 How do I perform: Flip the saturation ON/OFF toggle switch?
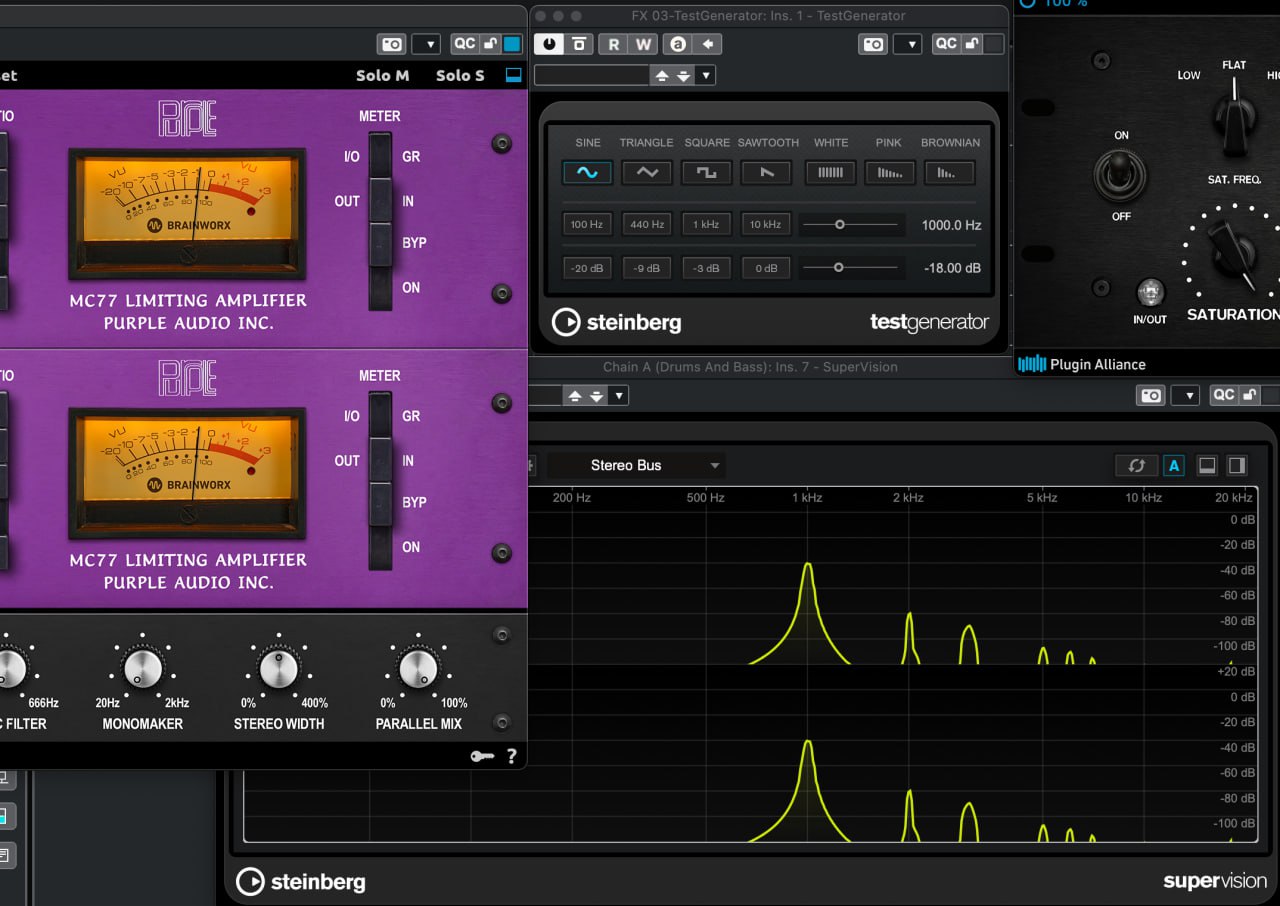click(1121, 175)
